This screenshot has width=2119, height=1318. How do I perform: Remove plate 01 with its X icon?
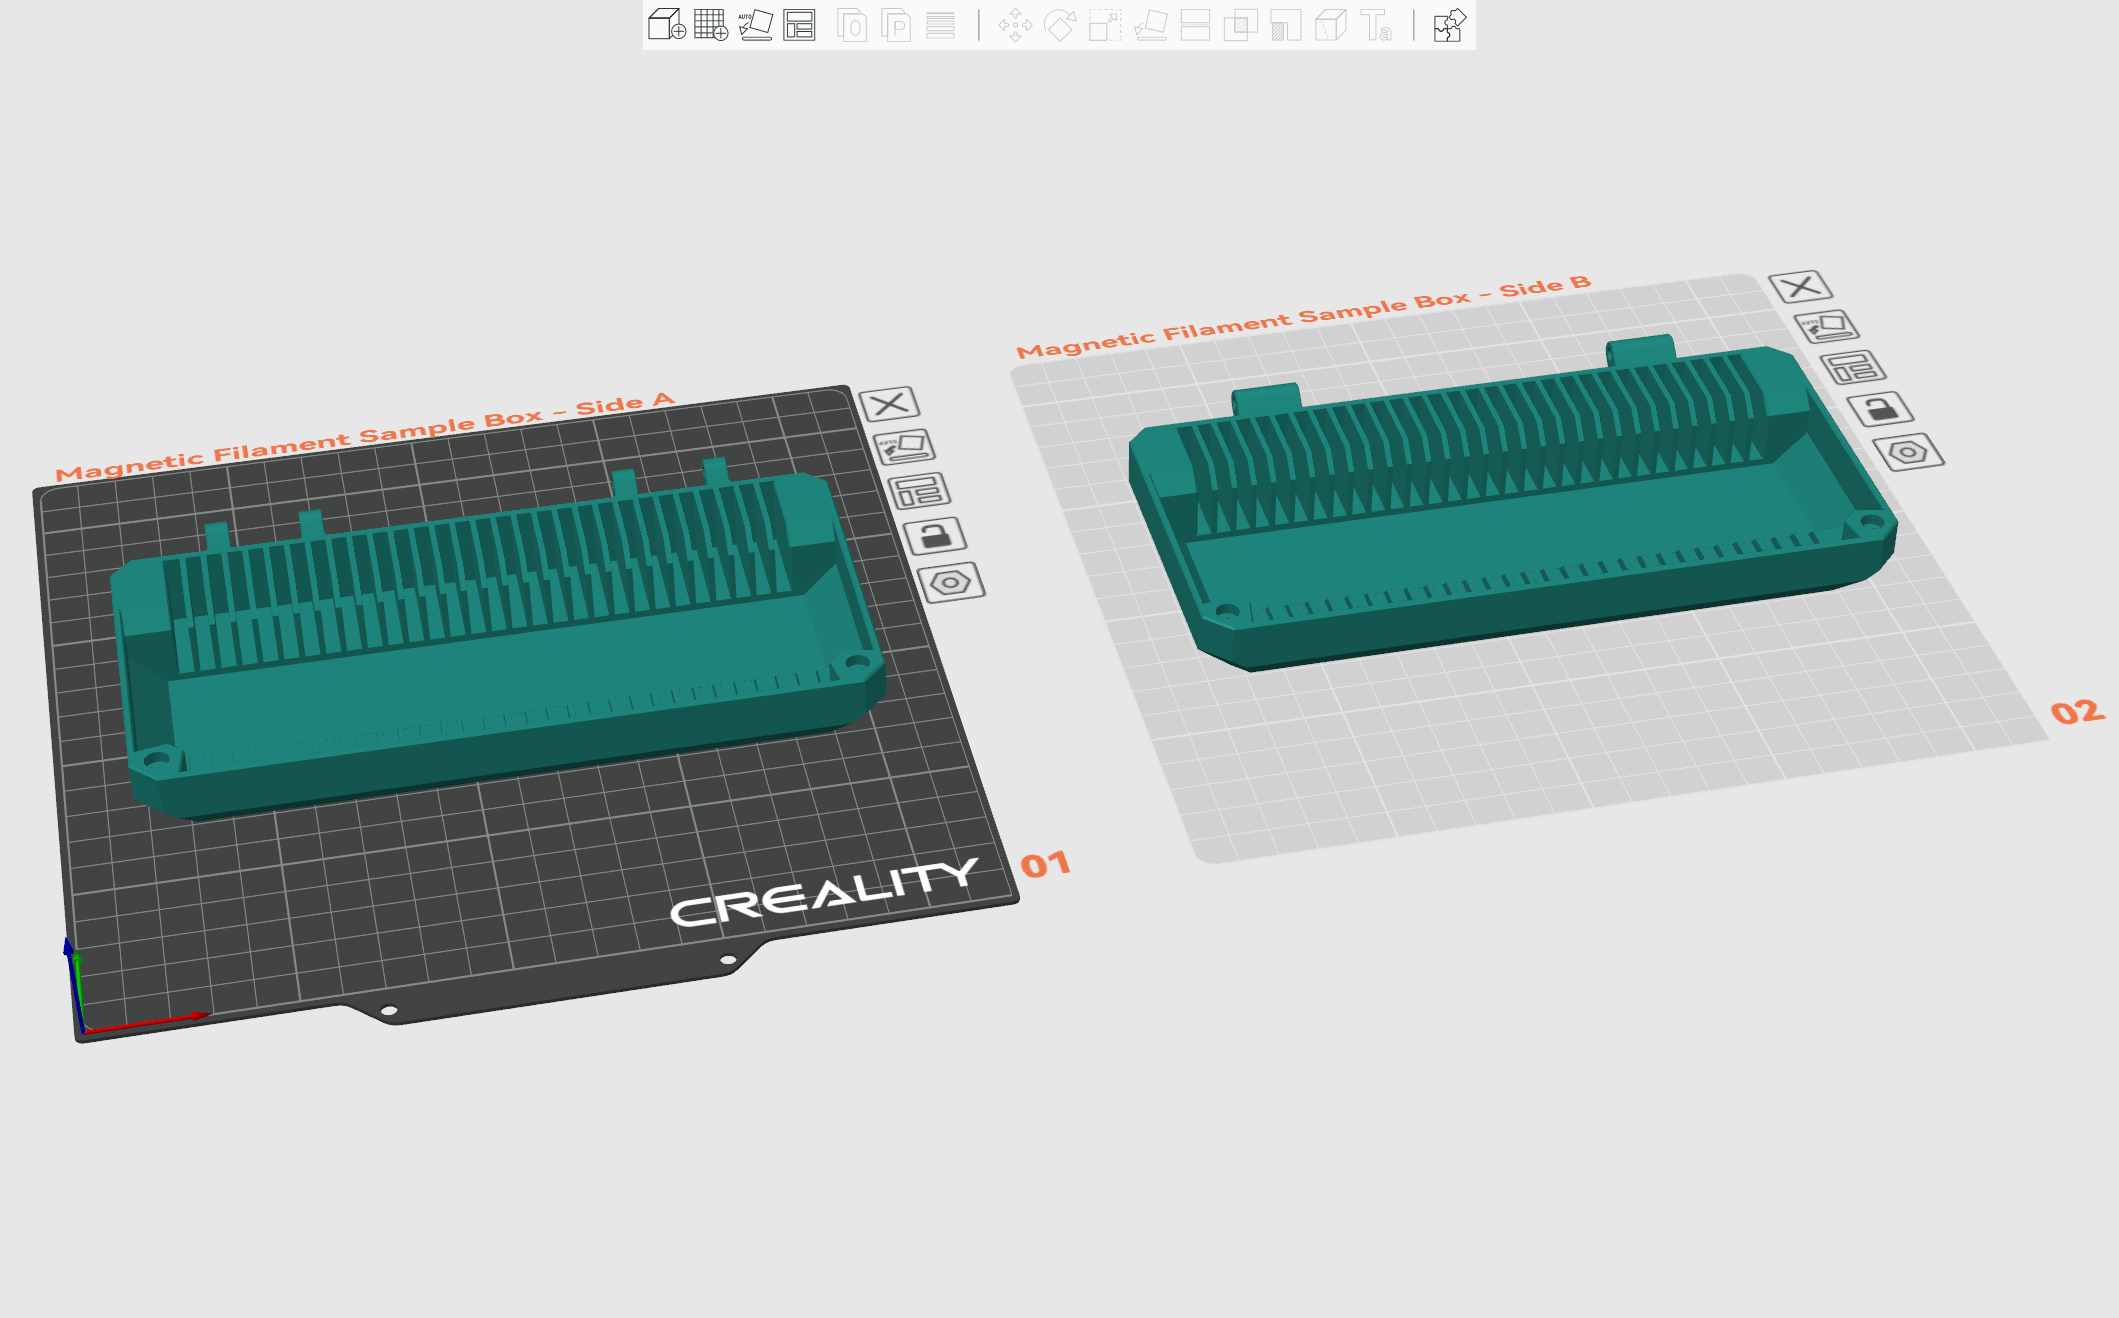[889, 404]
